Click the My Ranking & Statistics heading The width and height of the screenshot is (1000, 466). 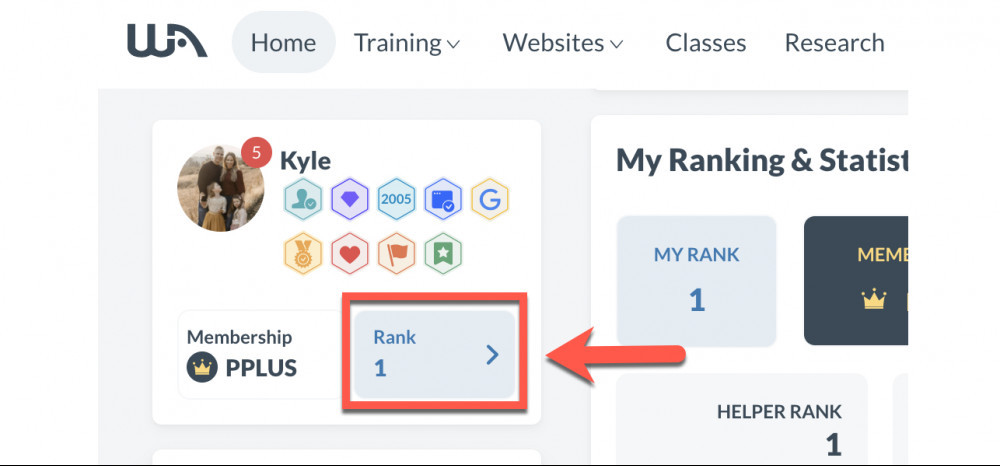[x=761, y=161]
